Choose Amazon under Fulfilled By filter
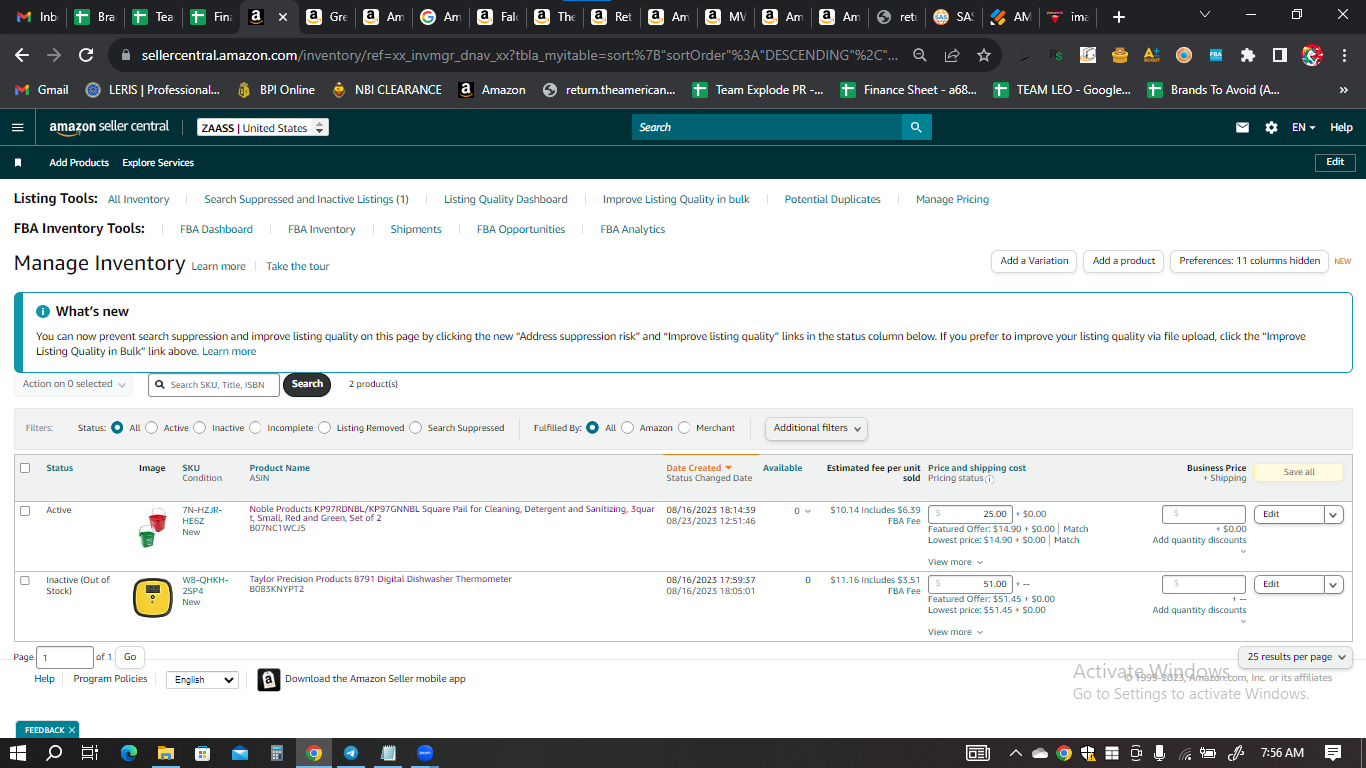 click(x=627, y=428)
